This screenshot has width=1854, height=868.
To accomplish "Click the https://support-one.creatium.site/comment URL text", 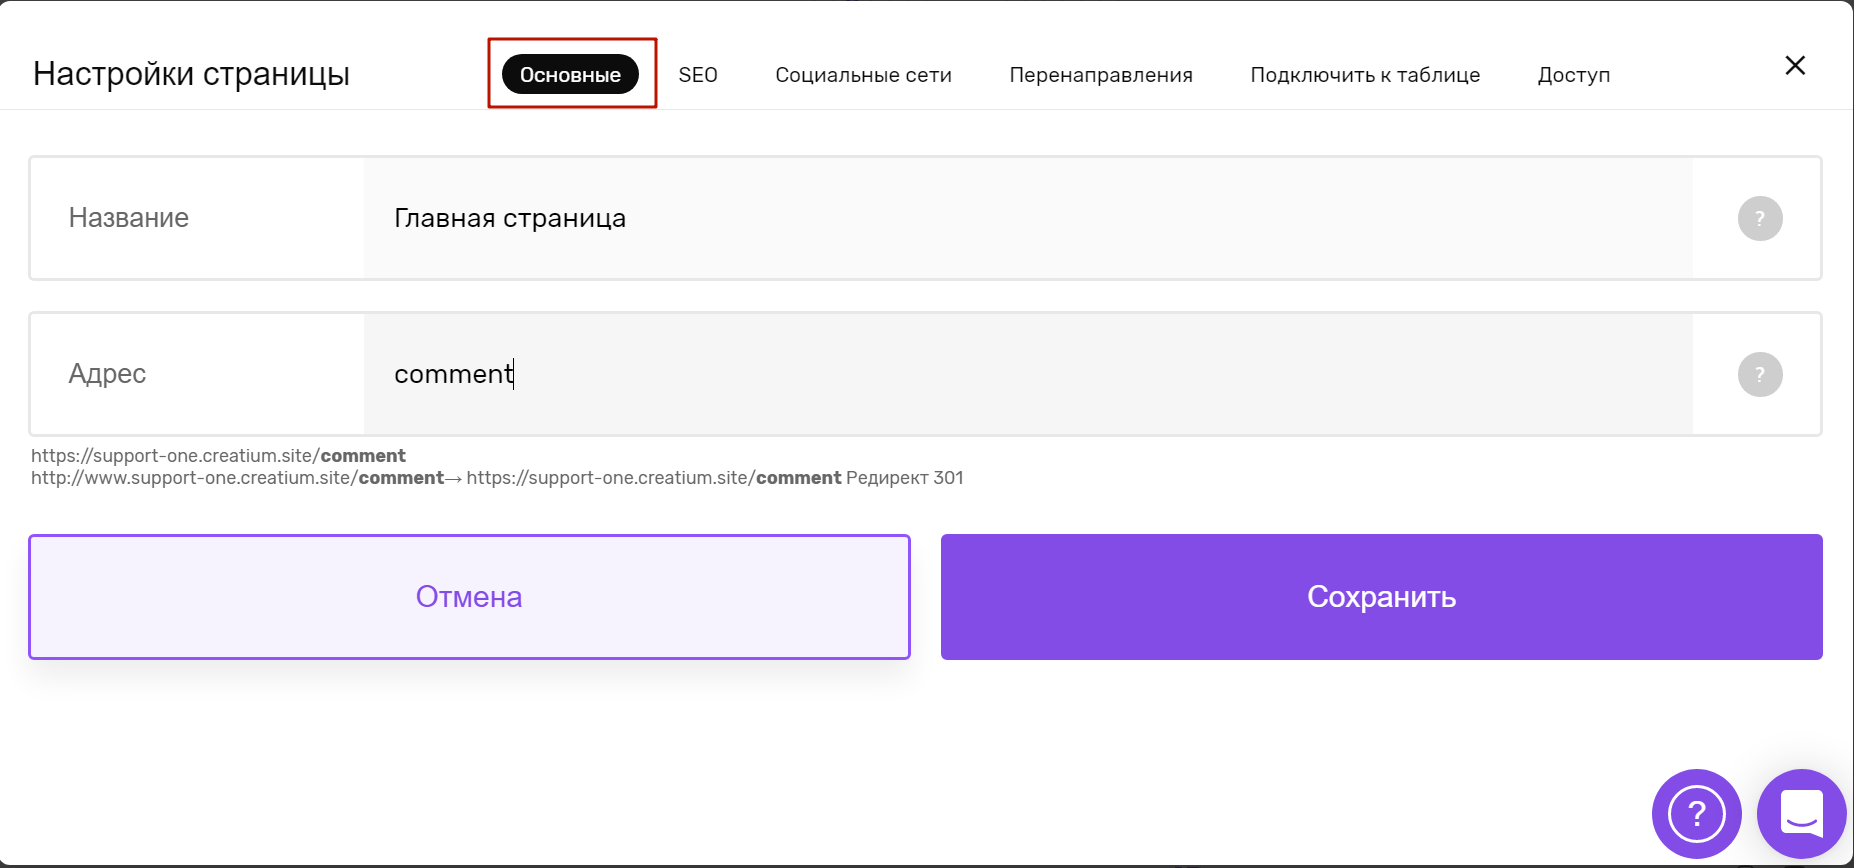I will tap(218, 456).
